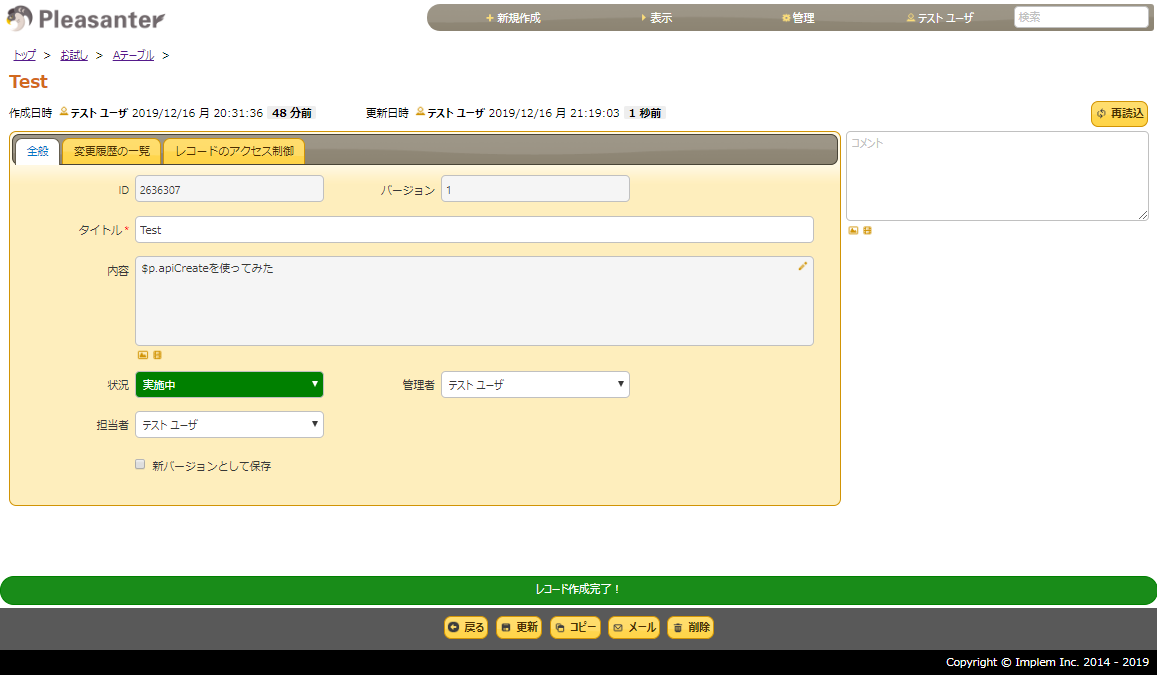Click inside the 検索 search field
Viewport: 1157px width, 675px height.
tap(1081, 17)
